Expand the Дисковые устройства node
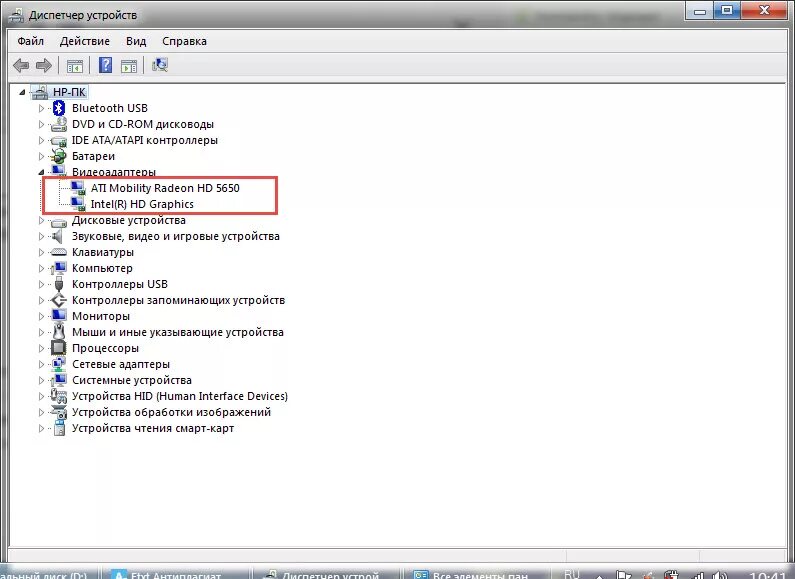 pos(42,221)
